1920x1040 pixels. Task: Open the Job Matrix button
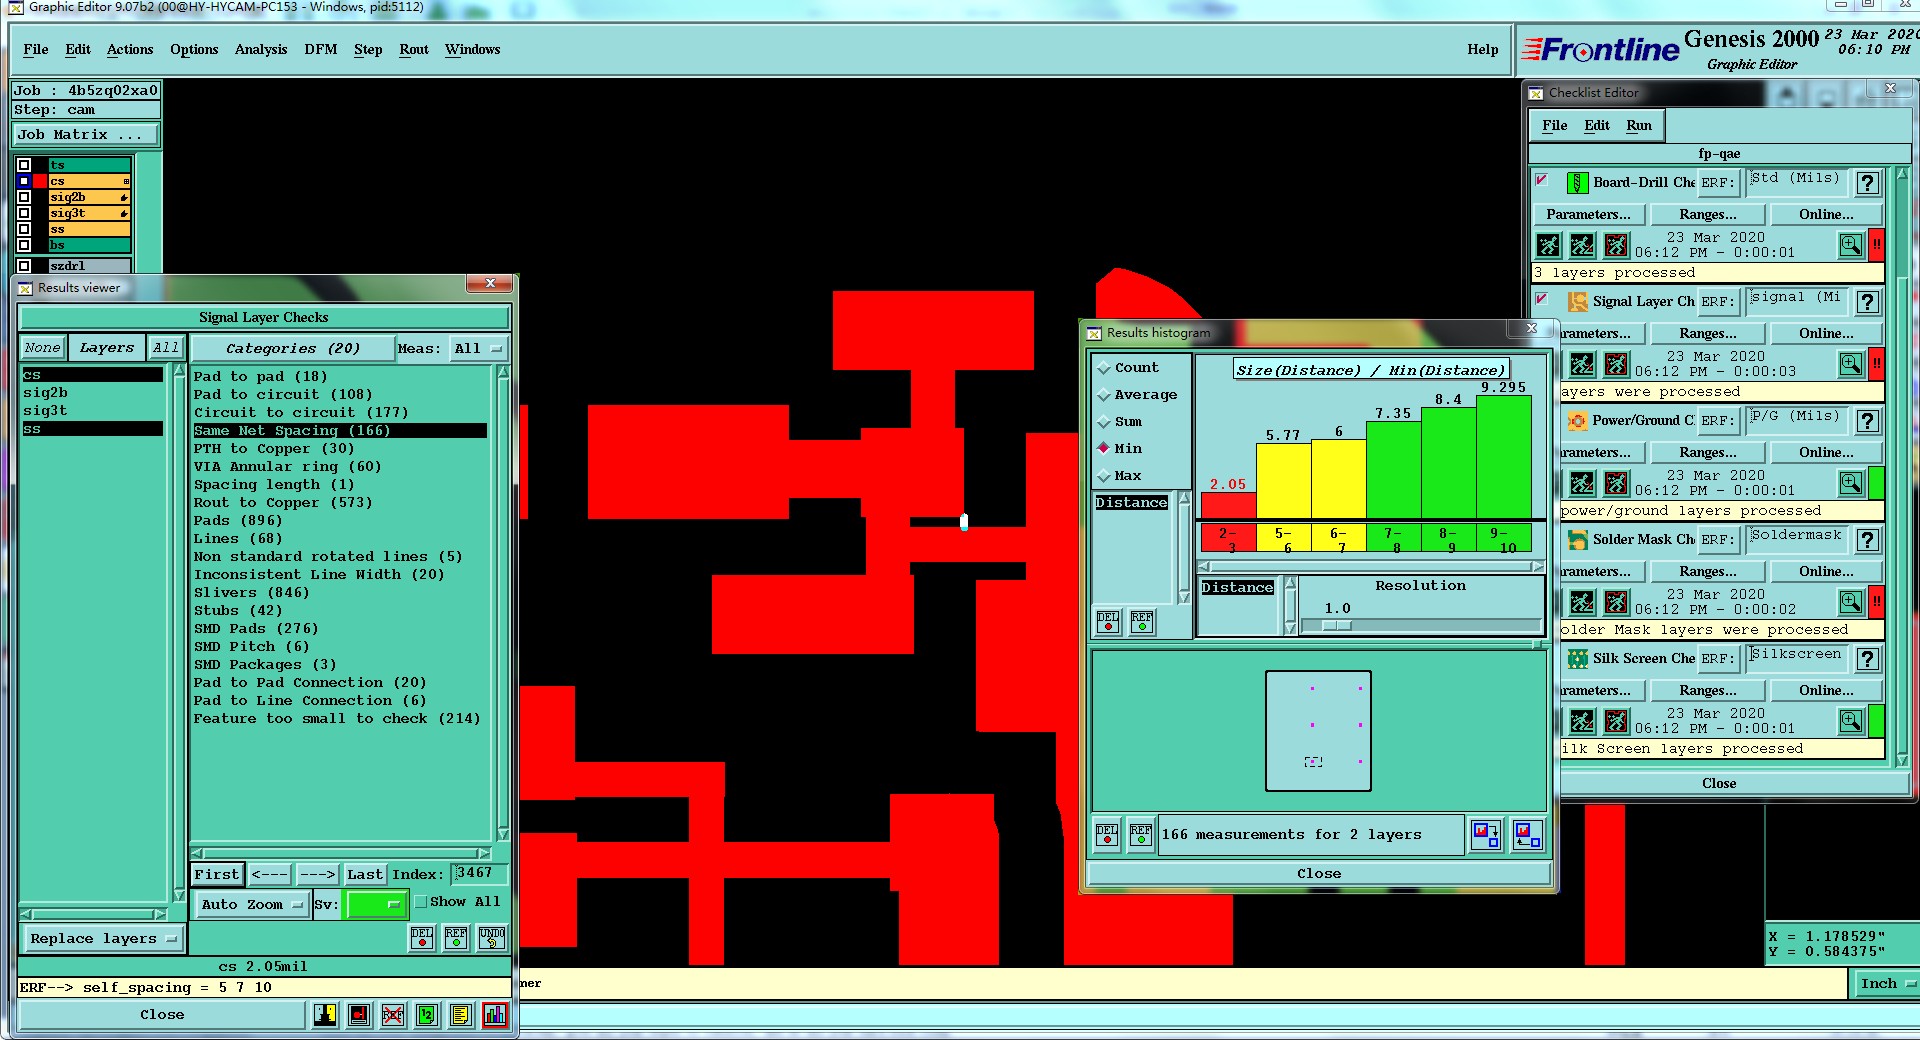coord(85,135)
